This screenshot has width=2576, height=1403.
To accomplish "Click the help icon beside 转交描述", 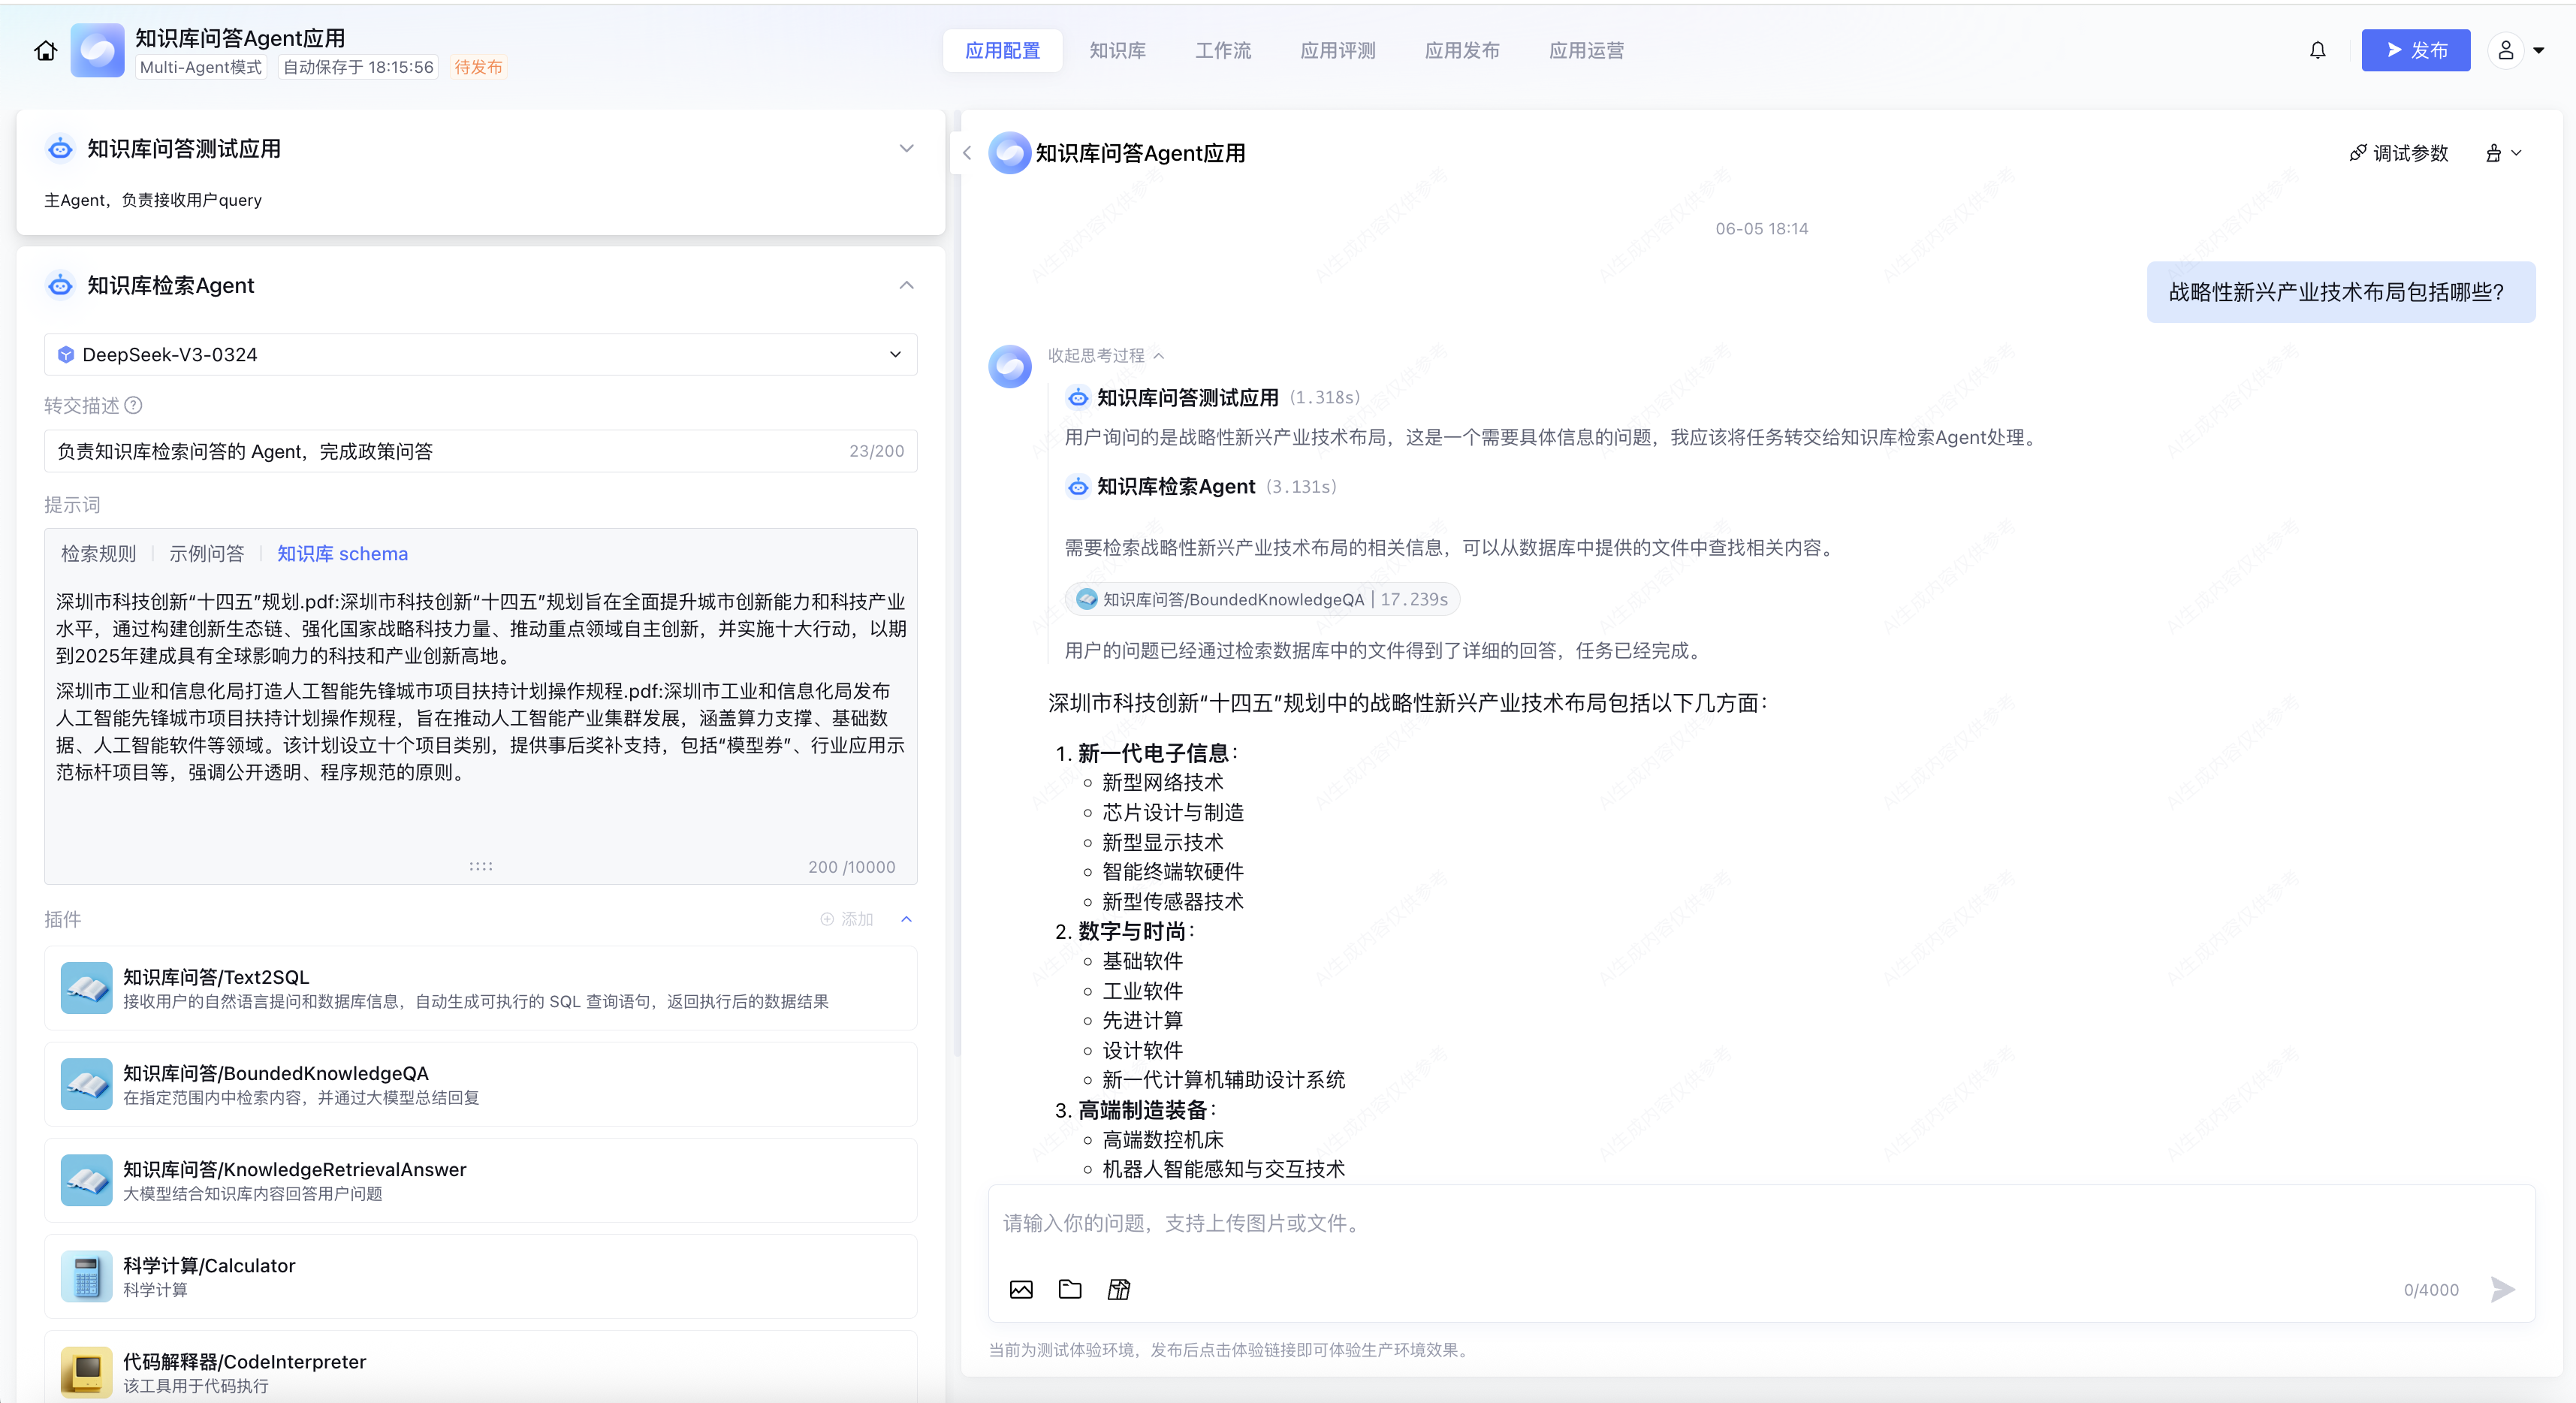I will (134, 405).
